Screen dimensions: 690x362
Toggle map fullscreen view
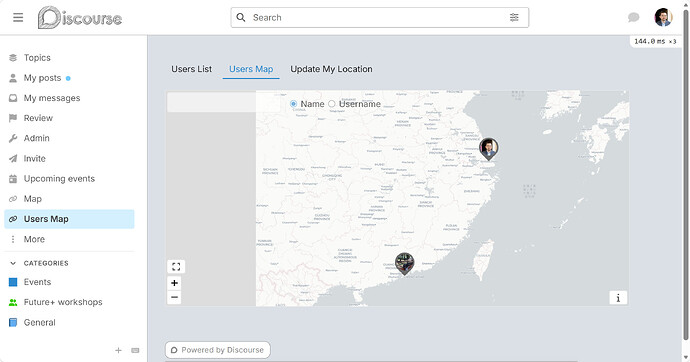click(x=176, y=267)
